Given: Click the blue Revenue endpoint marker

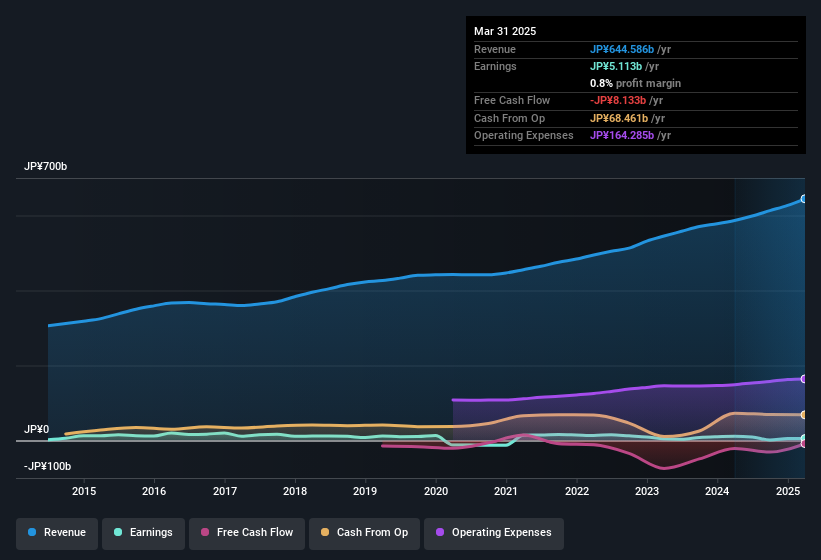Looking at the screenshot, I should 804,199.
